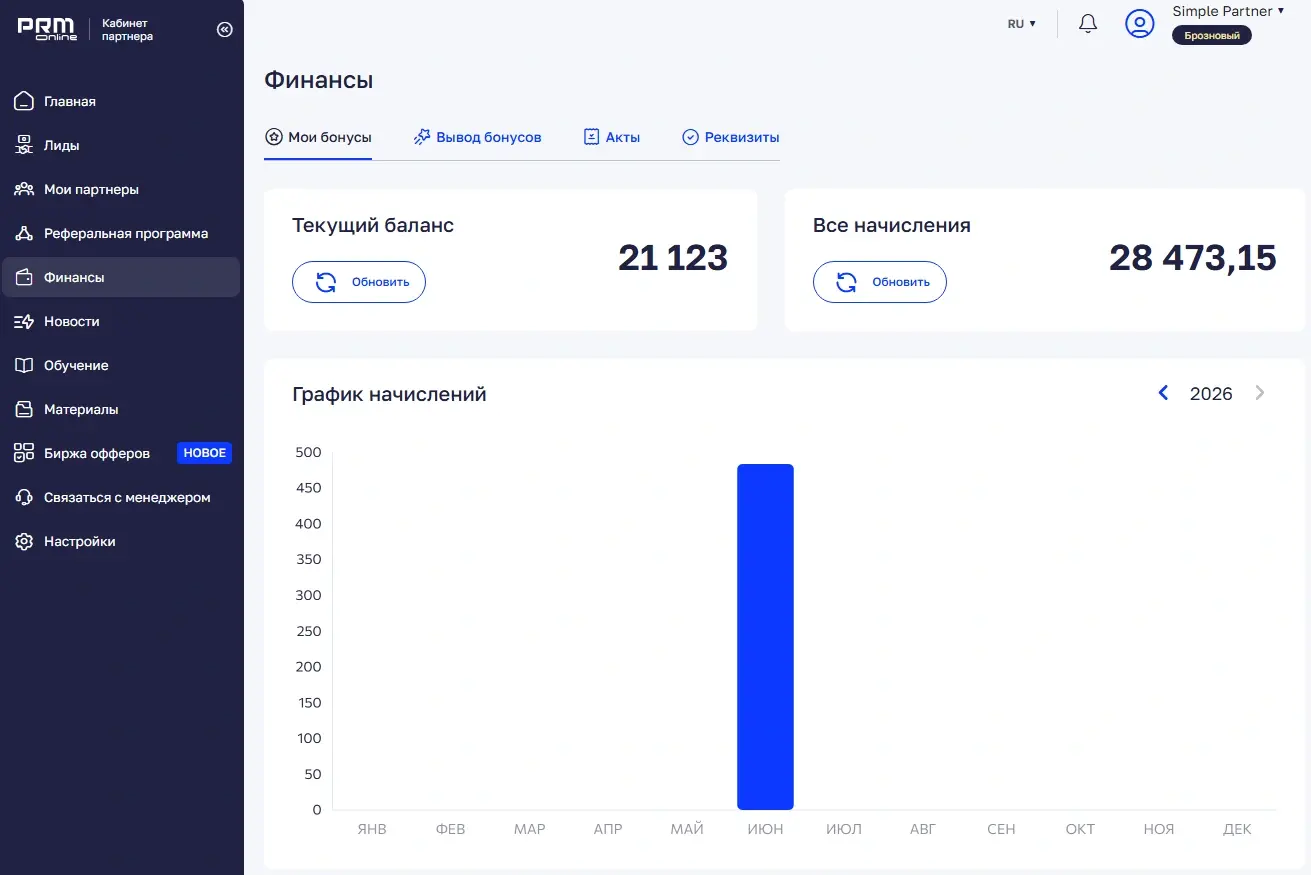Click the offers exchange grid icon
Screen dimensions: 1311x875
pyautogui.click(x=24, y=453)
